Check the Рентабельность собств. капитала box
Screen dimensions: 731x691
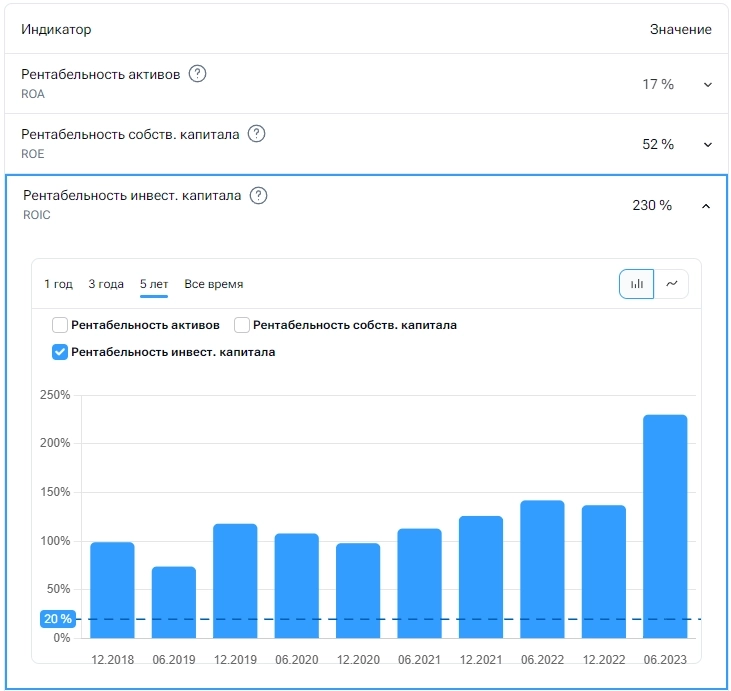coord(242,325)
